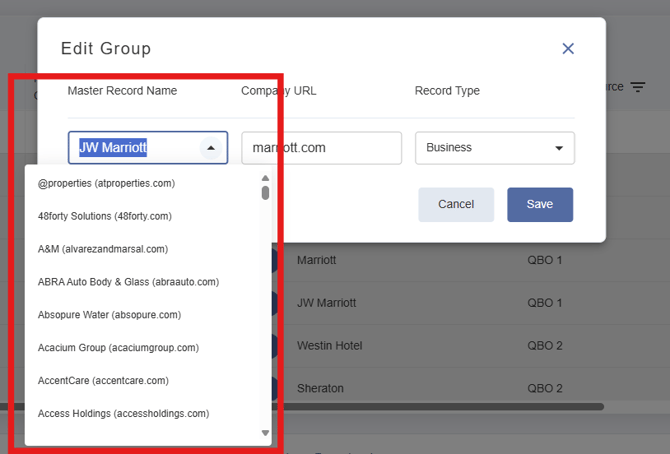Click the filter list icon
The image size is (670, 454).
click(x=638, y=88)
